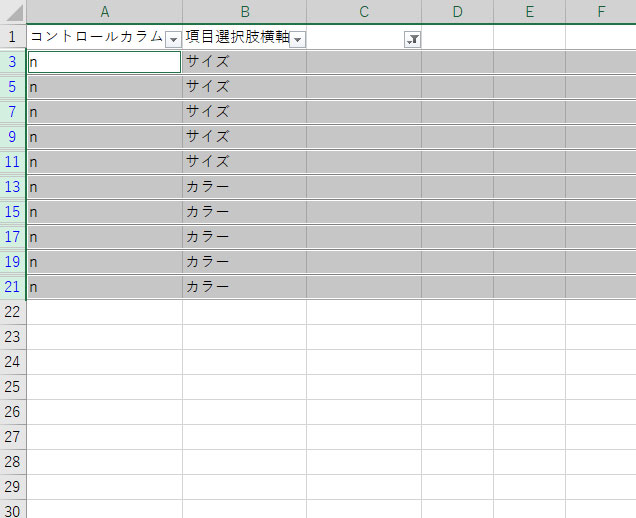
Task: Select column F header
Action: [600, 11]
